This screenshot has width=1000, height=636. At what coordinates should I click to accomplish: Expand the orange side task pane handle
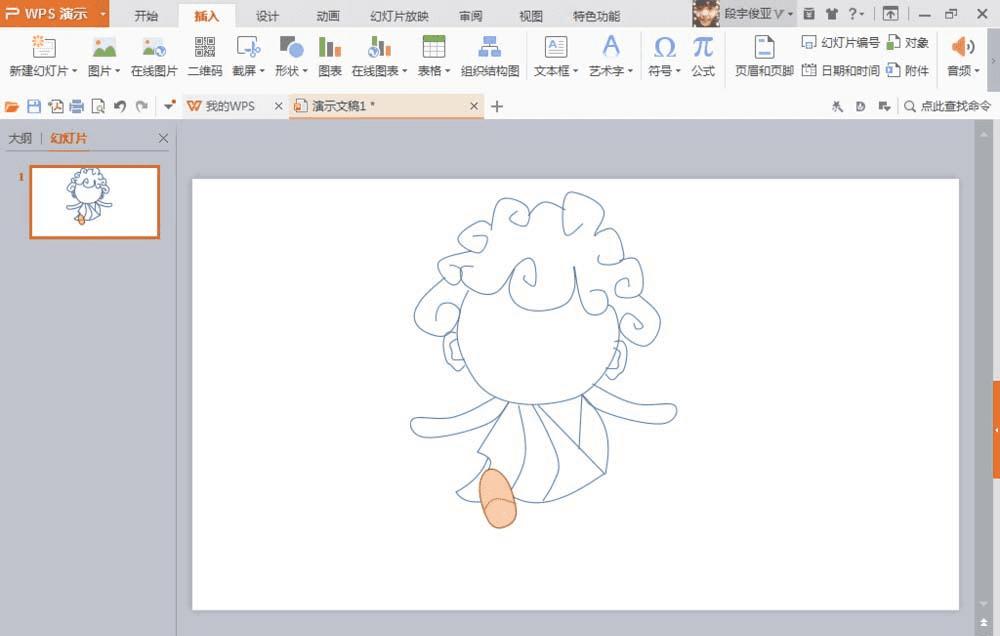pyautogui.click(x=996, y=430)
